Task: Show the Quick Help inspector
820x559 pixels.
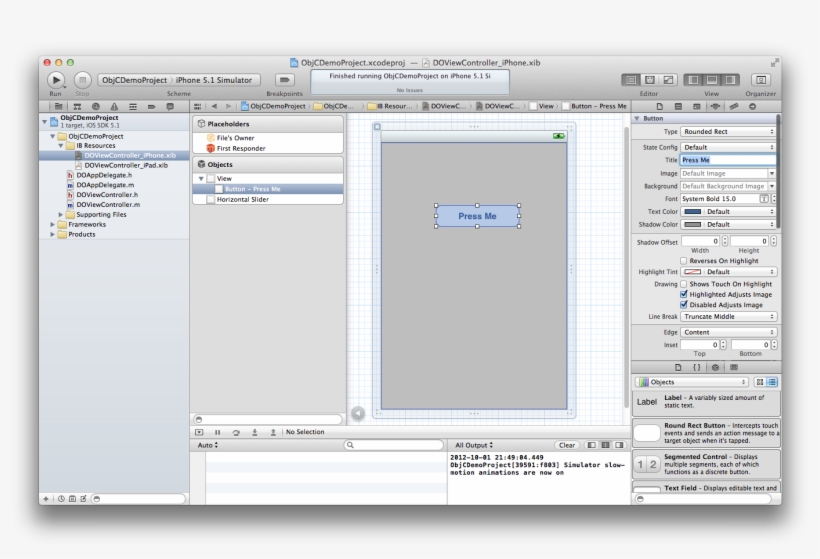Action: coord(678,107)
